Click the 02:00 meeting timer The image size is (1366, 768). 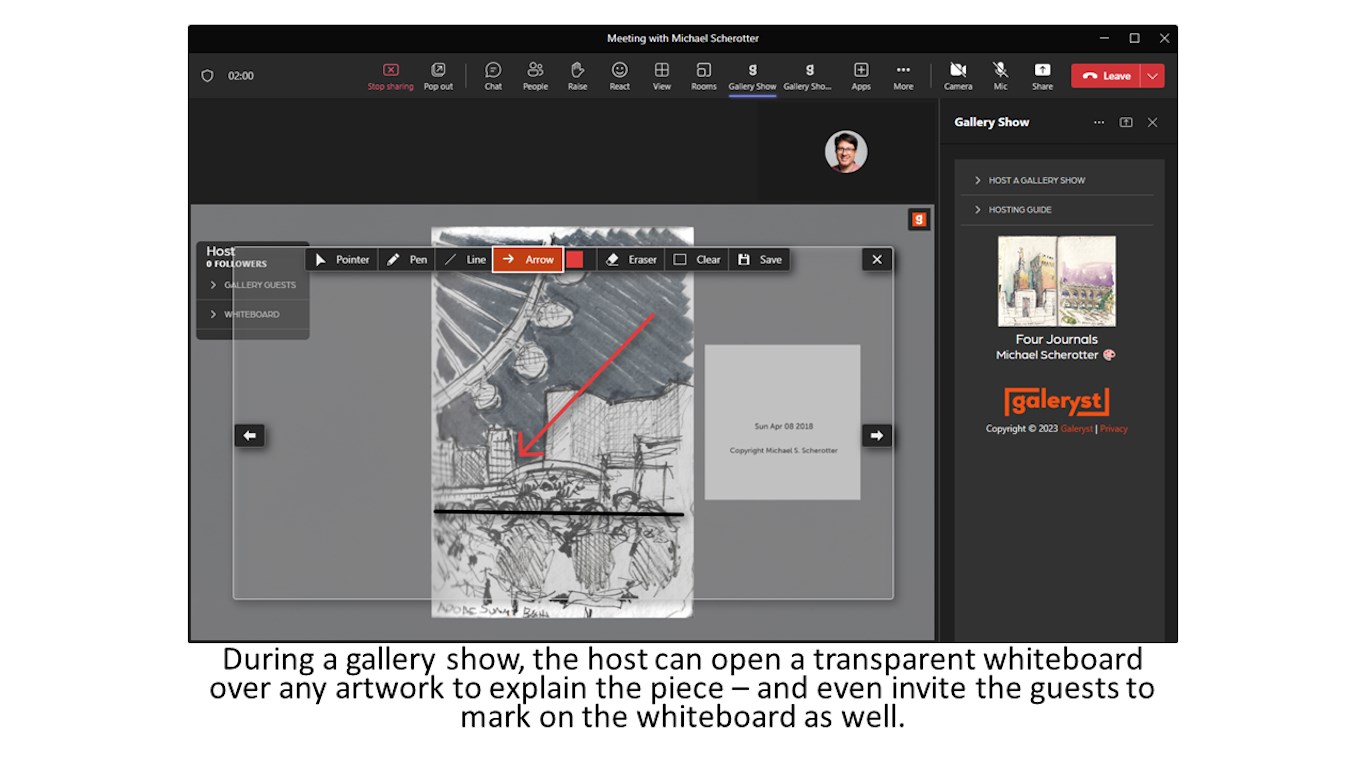(x=241, y=76)
